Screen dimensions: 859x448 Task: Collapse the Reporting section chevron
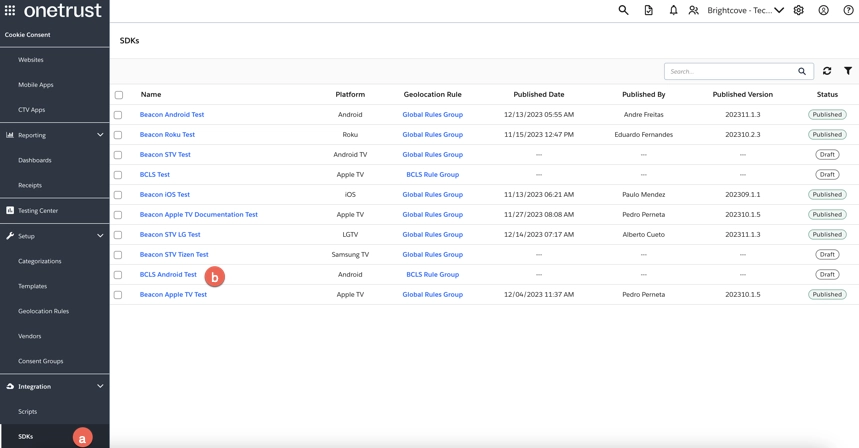tap(100, 135)
